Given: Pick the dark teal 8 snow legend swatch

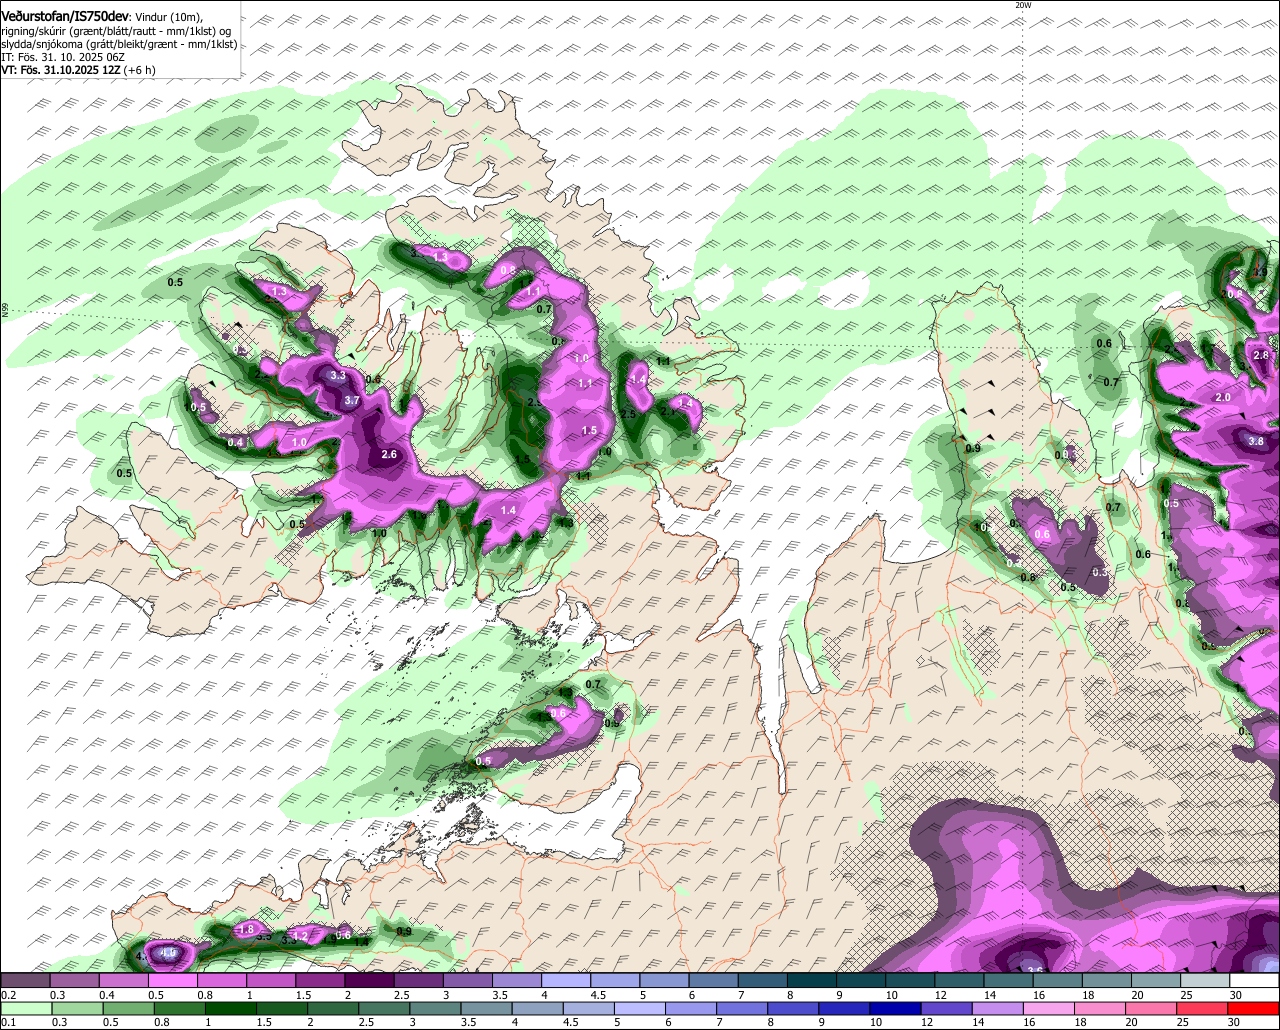Looking at the screenshot, I should click(x=812, y=980).
